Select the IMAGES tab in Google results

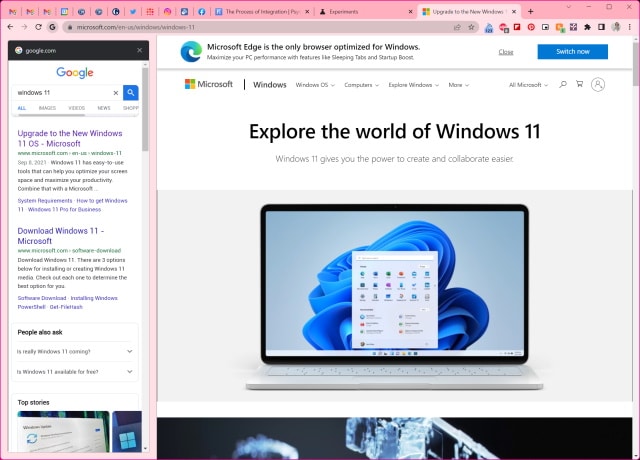pyautogui.click(x=47, y=107)
